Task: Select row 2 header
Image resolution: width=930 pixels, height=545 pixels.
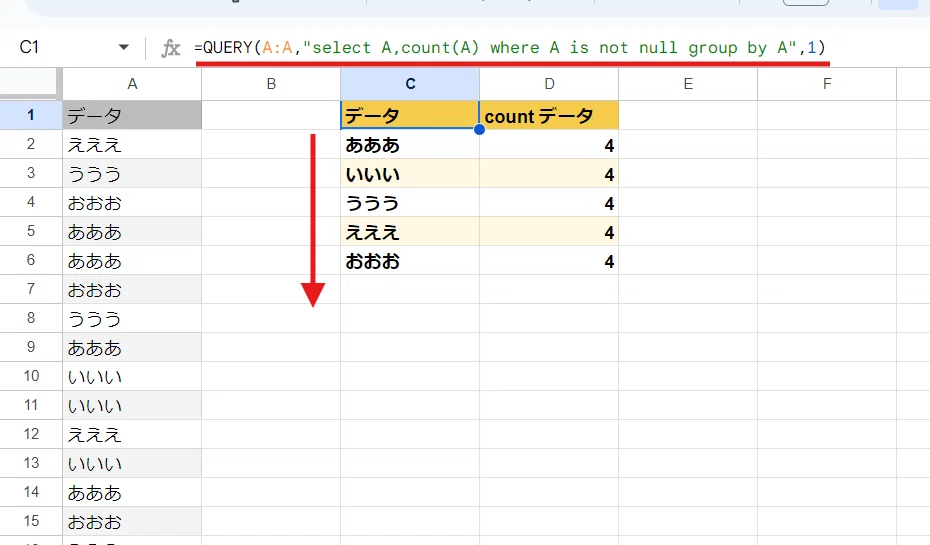Action: coord(31,144)
